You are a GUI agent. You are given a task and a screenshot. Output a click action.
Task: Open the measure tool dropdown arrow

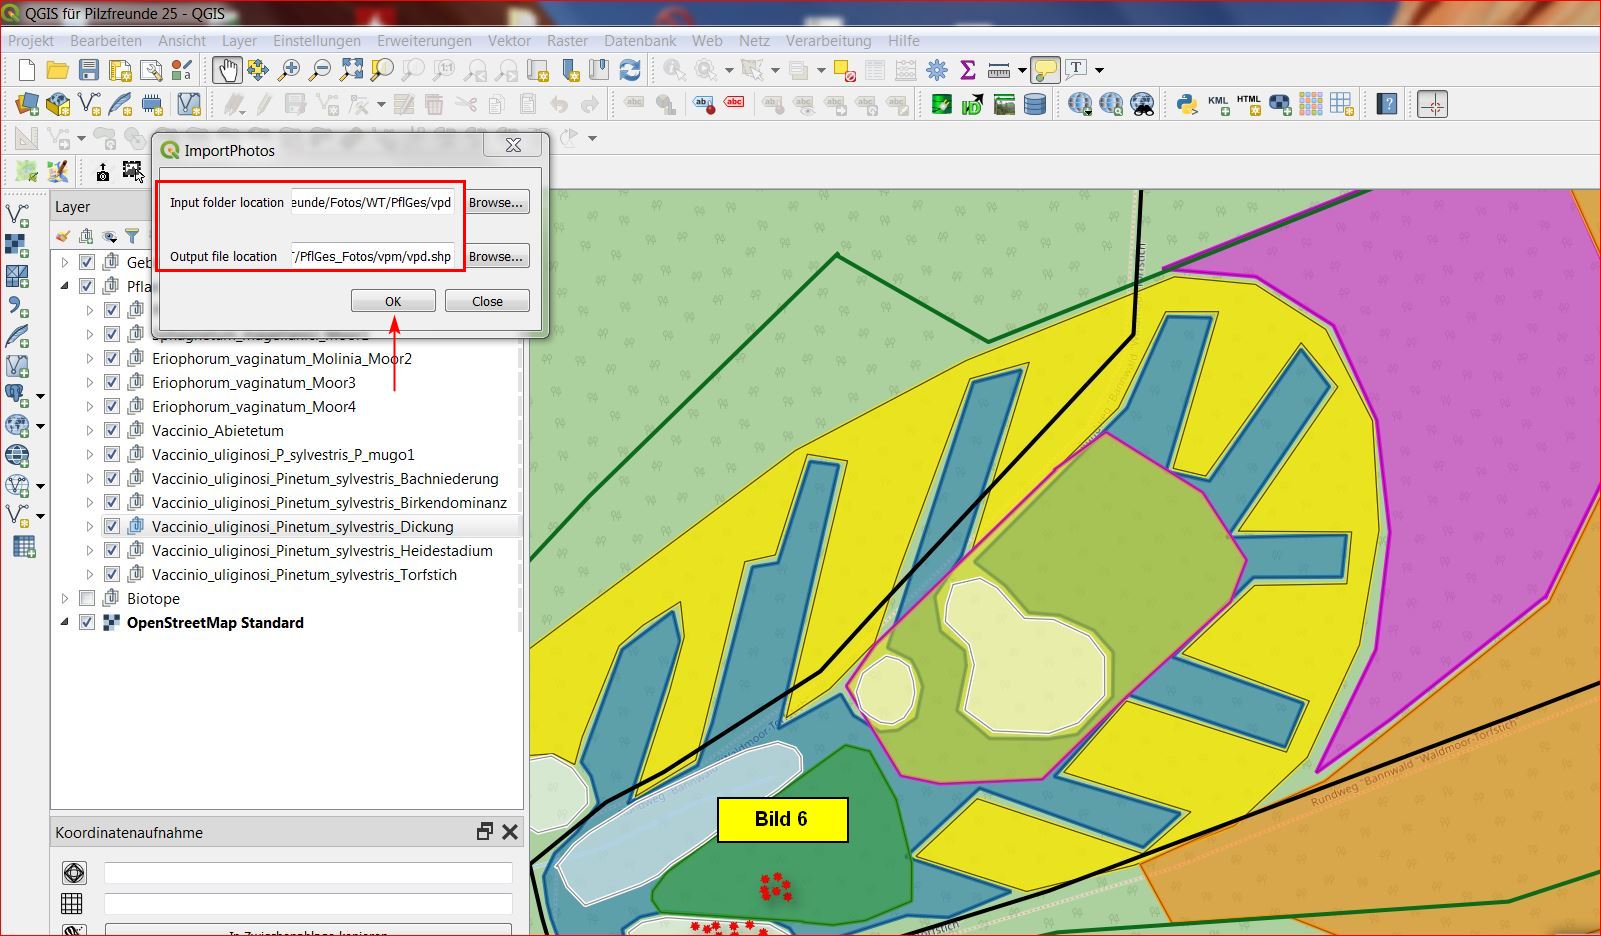tap(1022, 70)
